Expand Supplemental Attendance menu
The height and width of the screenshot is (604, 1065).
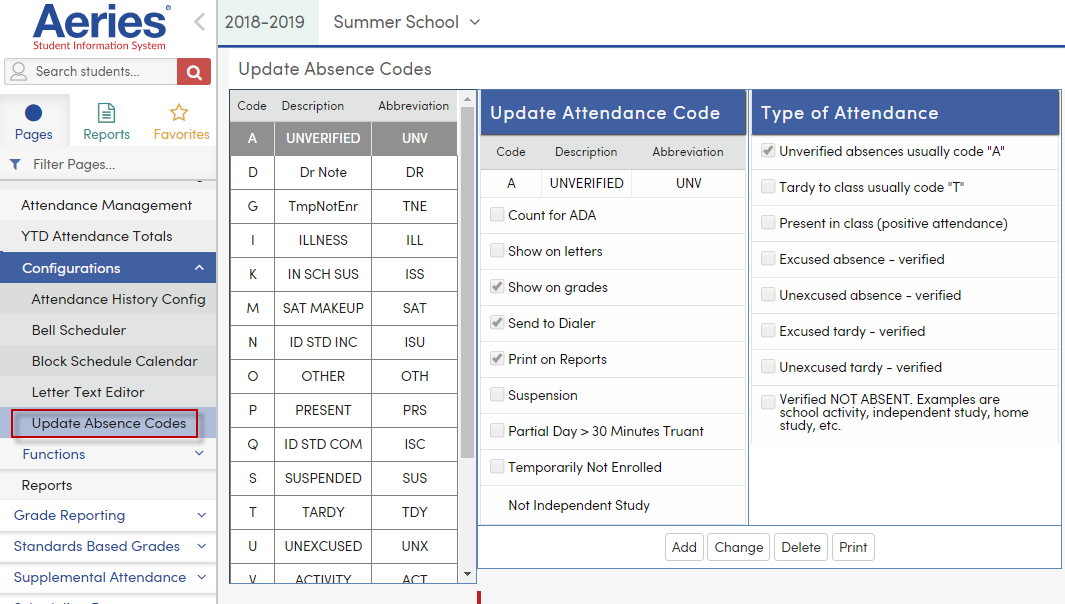[x=108, y=577]
